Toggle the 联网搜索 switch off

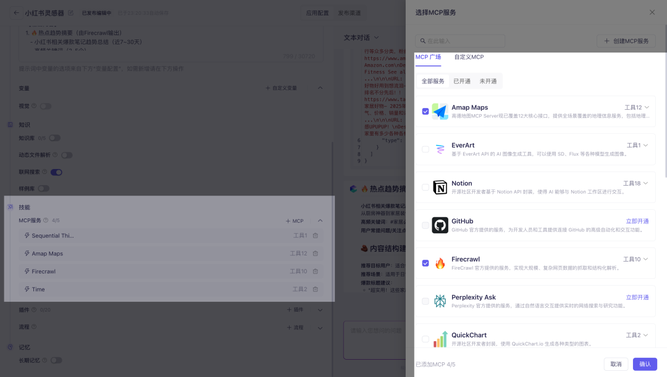pyautogui.click(x=56, y=172)
